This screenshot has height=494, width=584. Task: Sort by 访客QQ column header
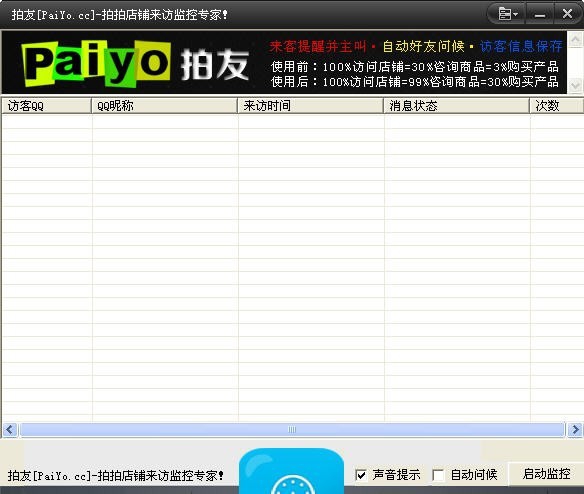(x=47, y=106)
